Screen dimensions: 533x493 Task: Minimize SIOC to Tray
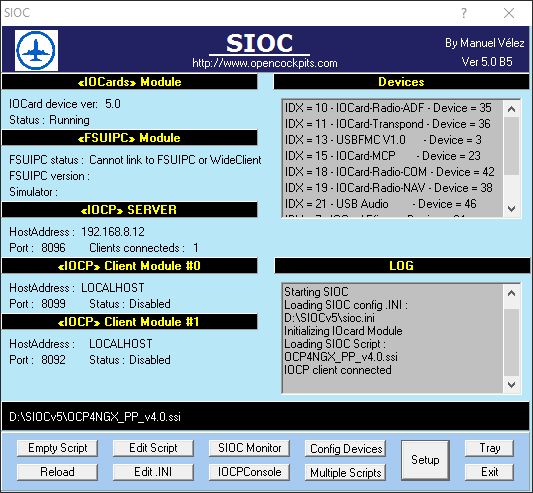pyautogui.click(x=489, y=448)
